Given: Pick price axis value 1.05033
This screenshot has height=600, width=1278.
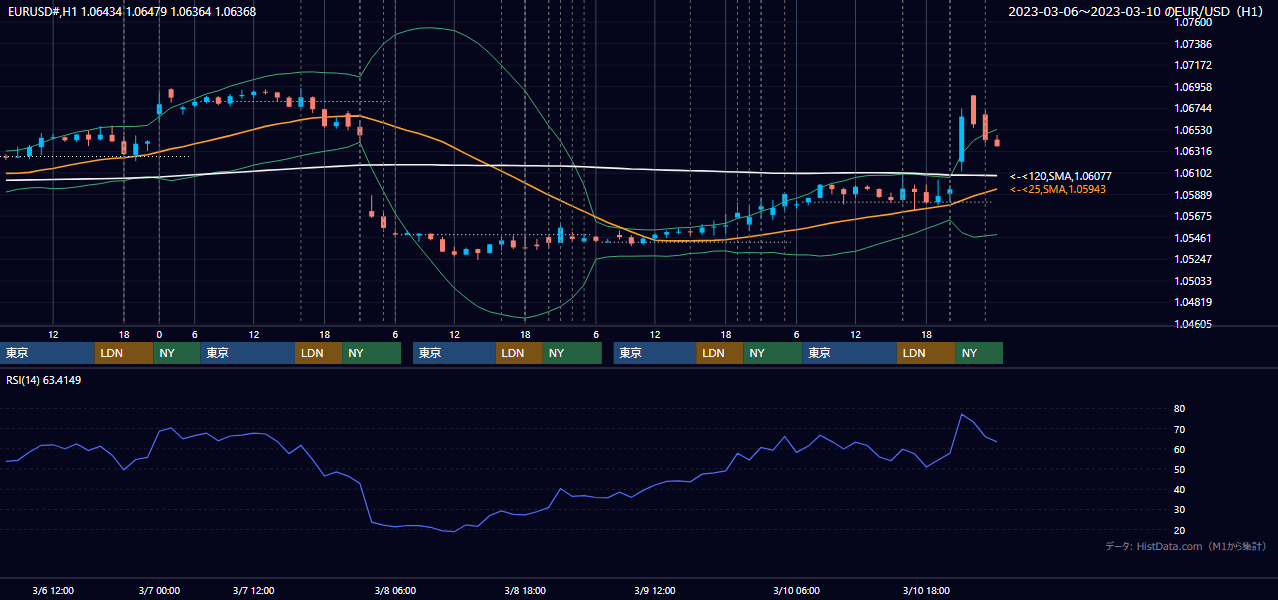Looking at the screenshot, I should point(1192,281).
